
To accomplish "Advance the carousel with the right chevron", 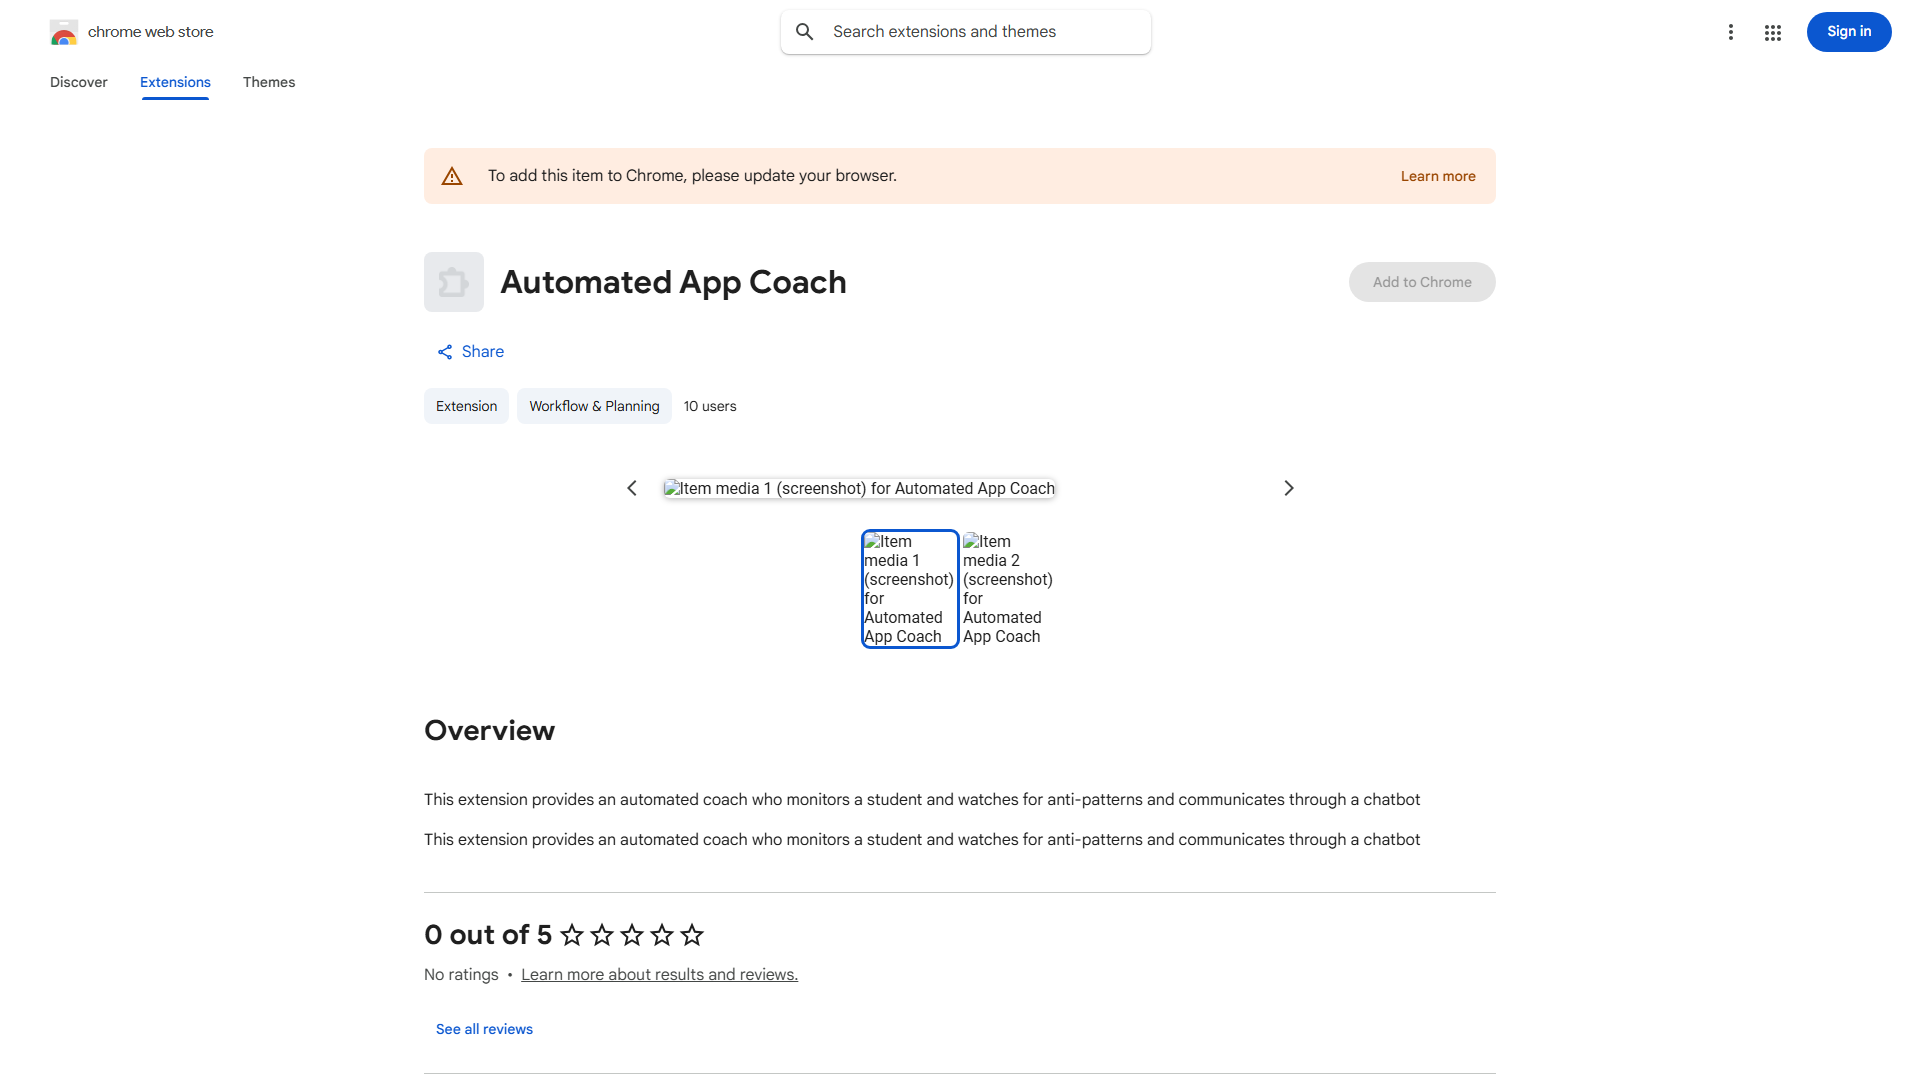I will (1288, 488).
